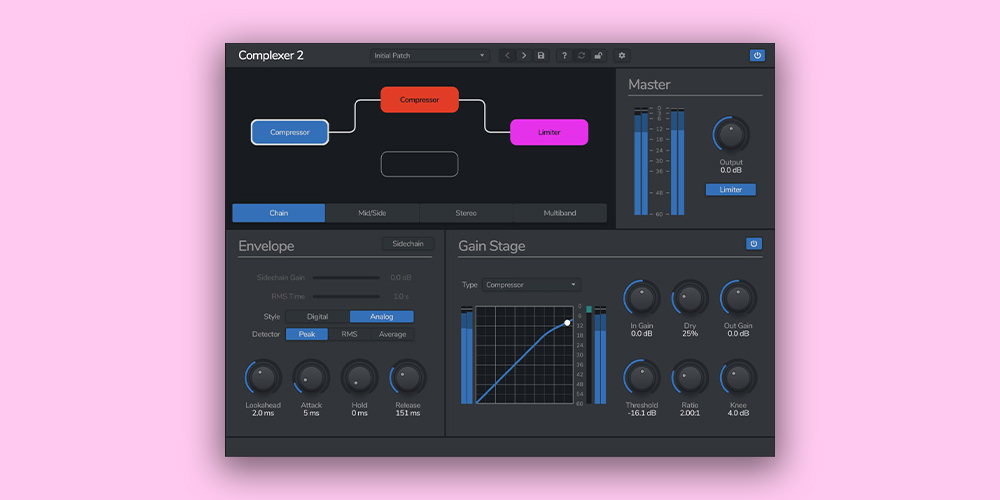Click the previous patch arrow
This screenshot has width=1000, height=500.
pos(507,56)
